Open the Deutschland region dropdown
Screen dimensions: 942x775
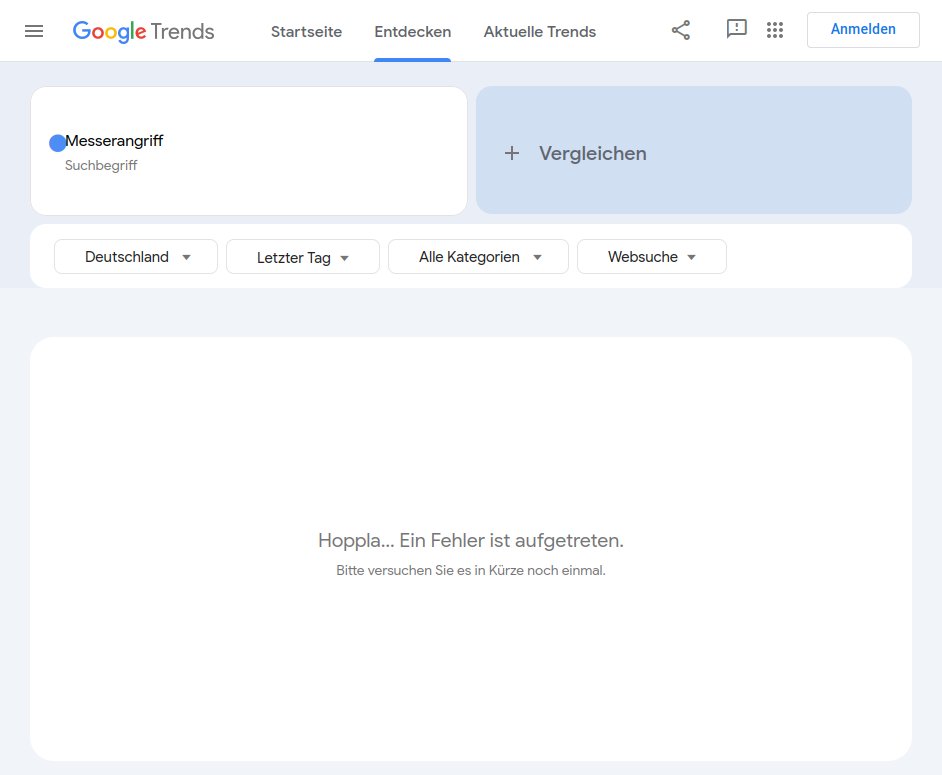[135, 256]
